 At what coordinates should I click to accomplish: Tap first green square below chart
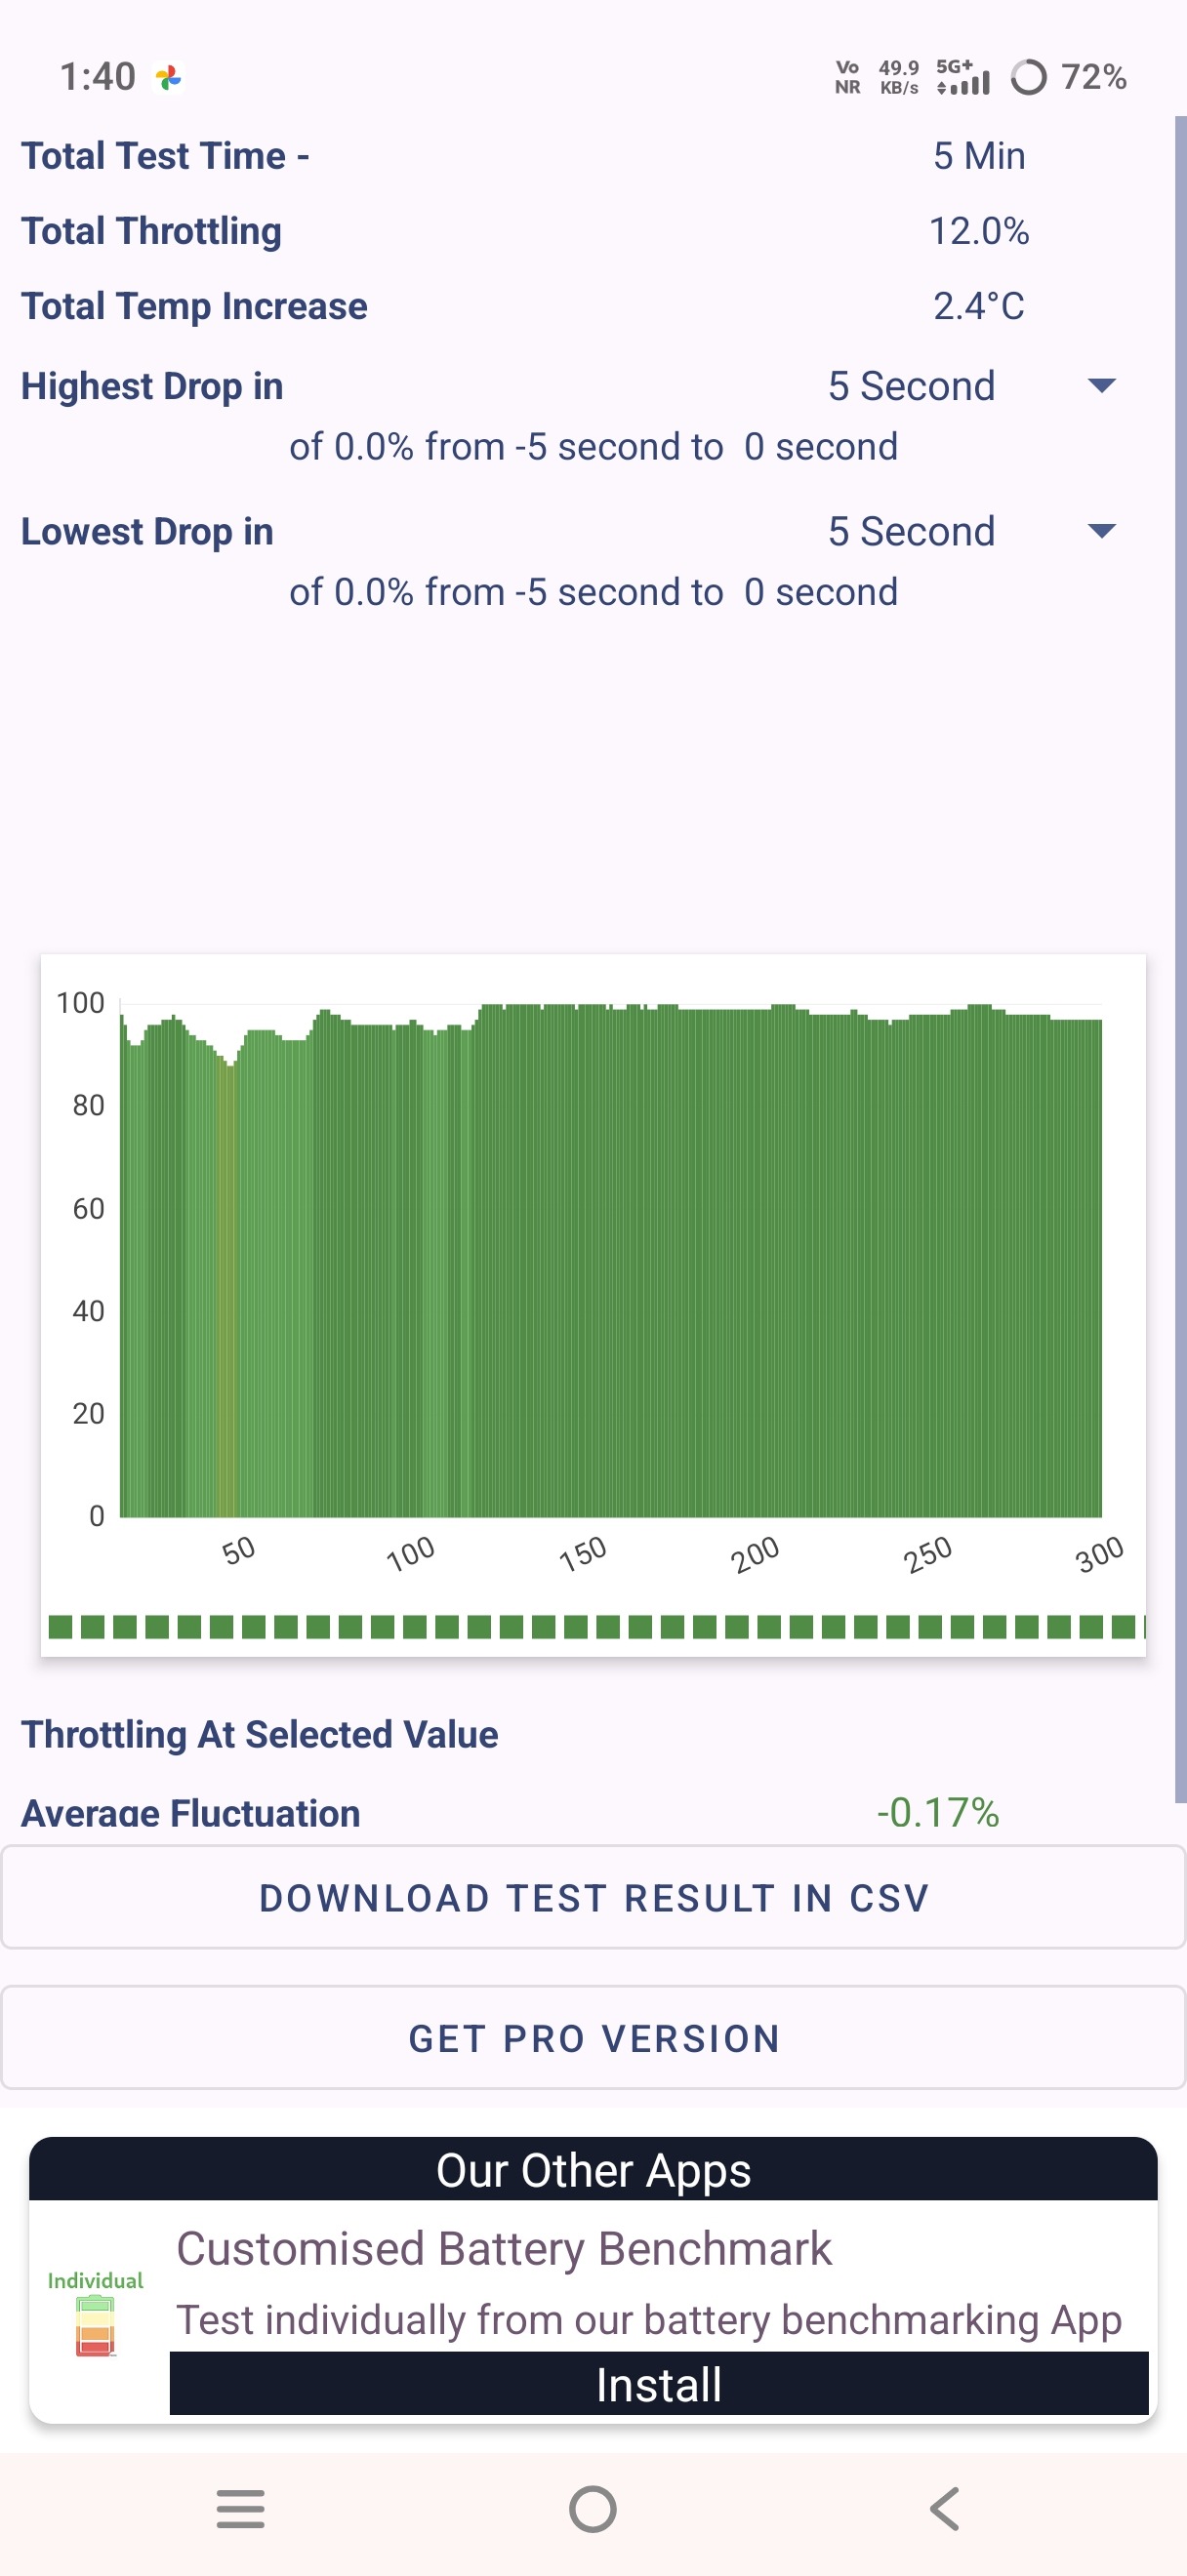coord(60,1626)
